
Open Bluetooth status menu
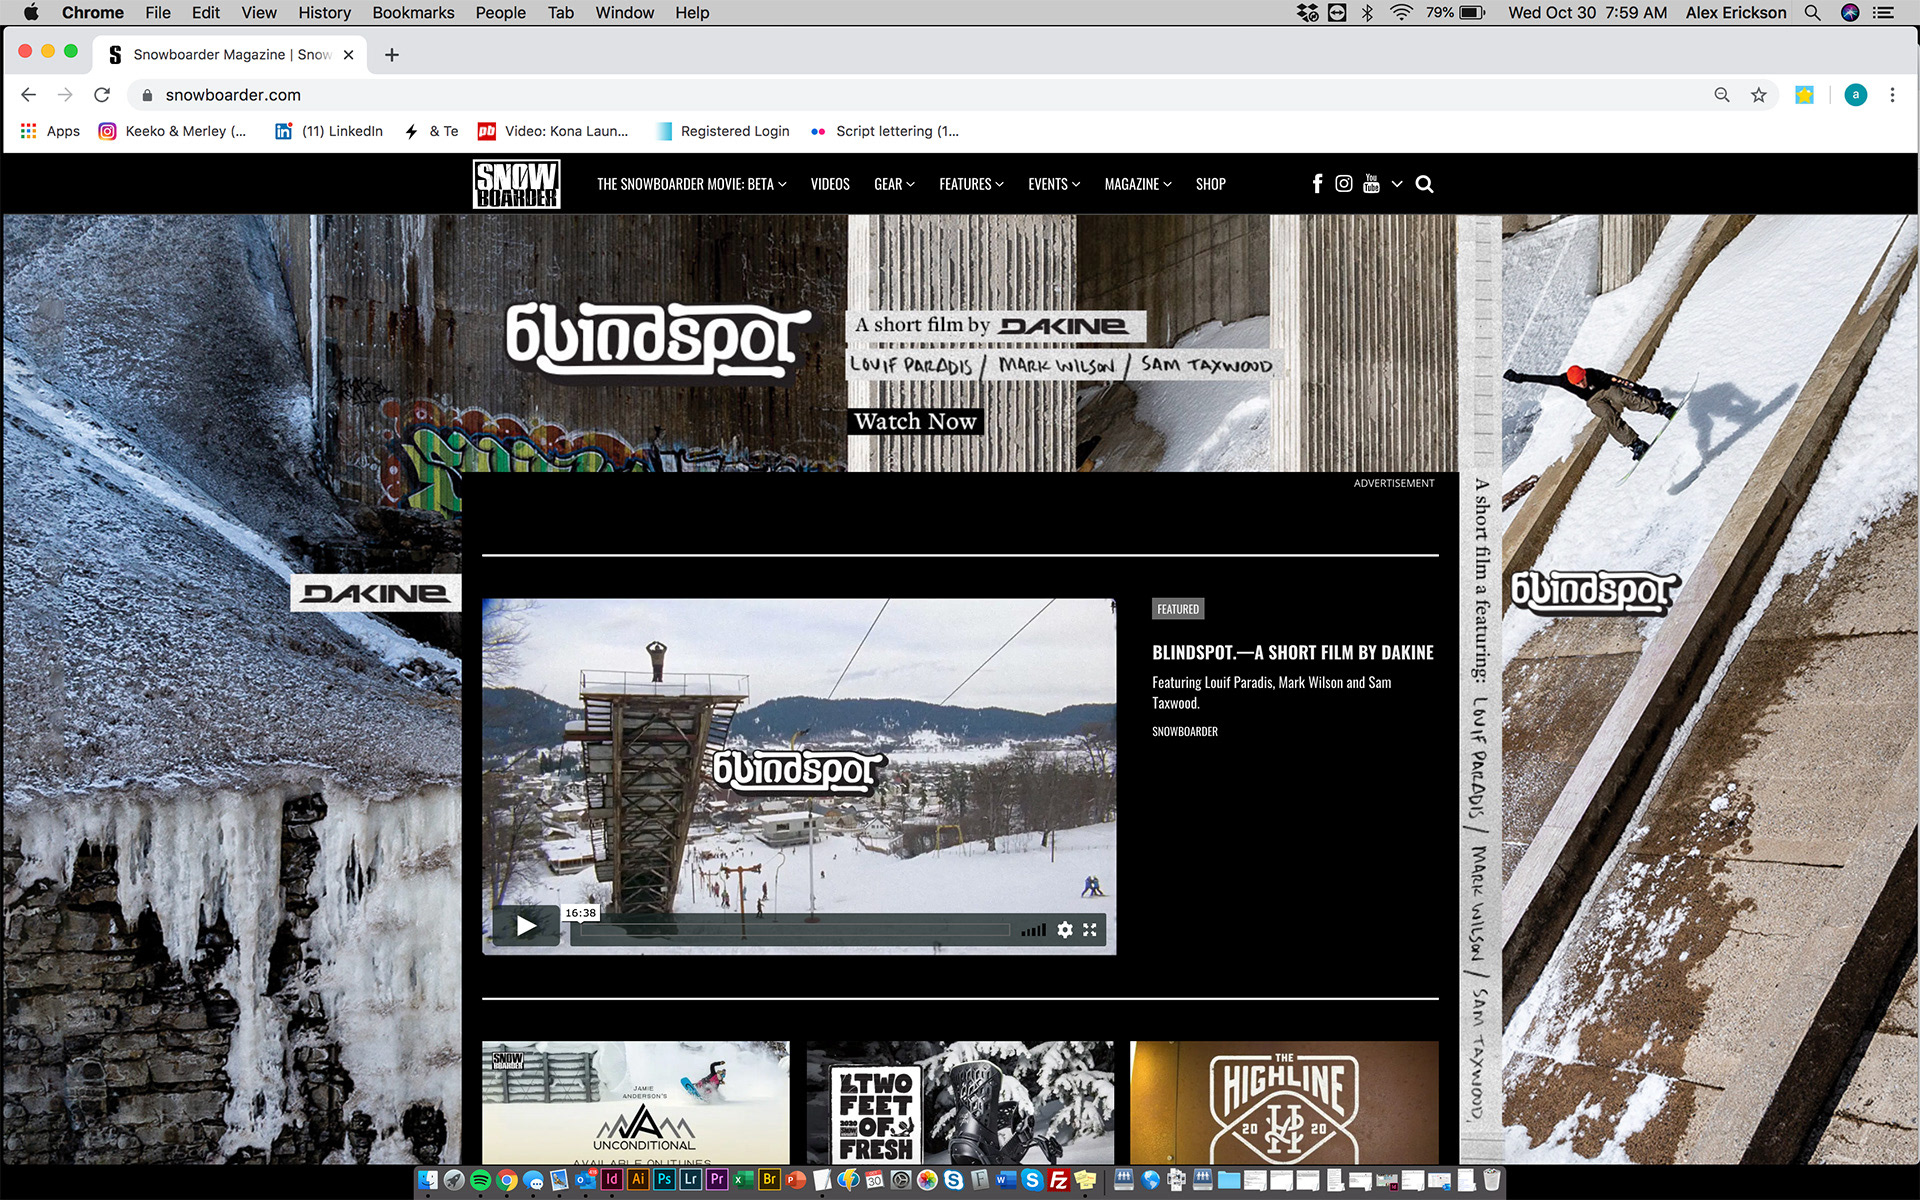coord(1367,13)
